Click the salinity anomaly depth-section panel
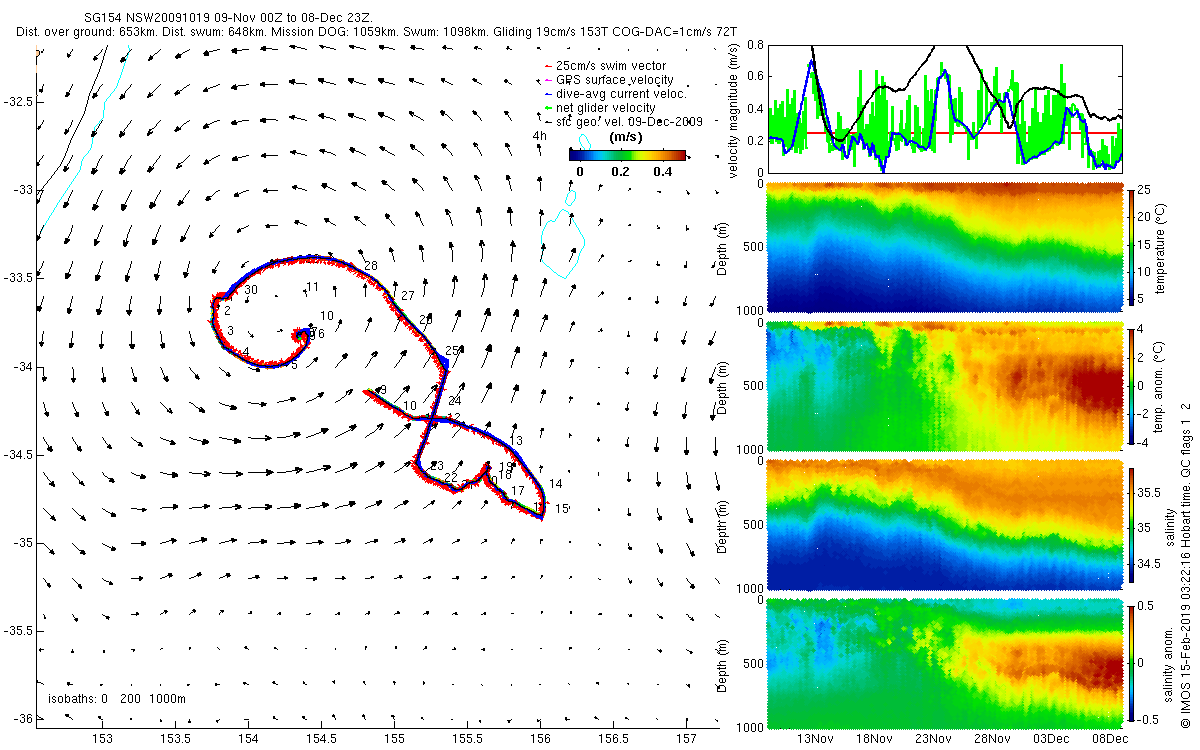 tap(943, 662)
